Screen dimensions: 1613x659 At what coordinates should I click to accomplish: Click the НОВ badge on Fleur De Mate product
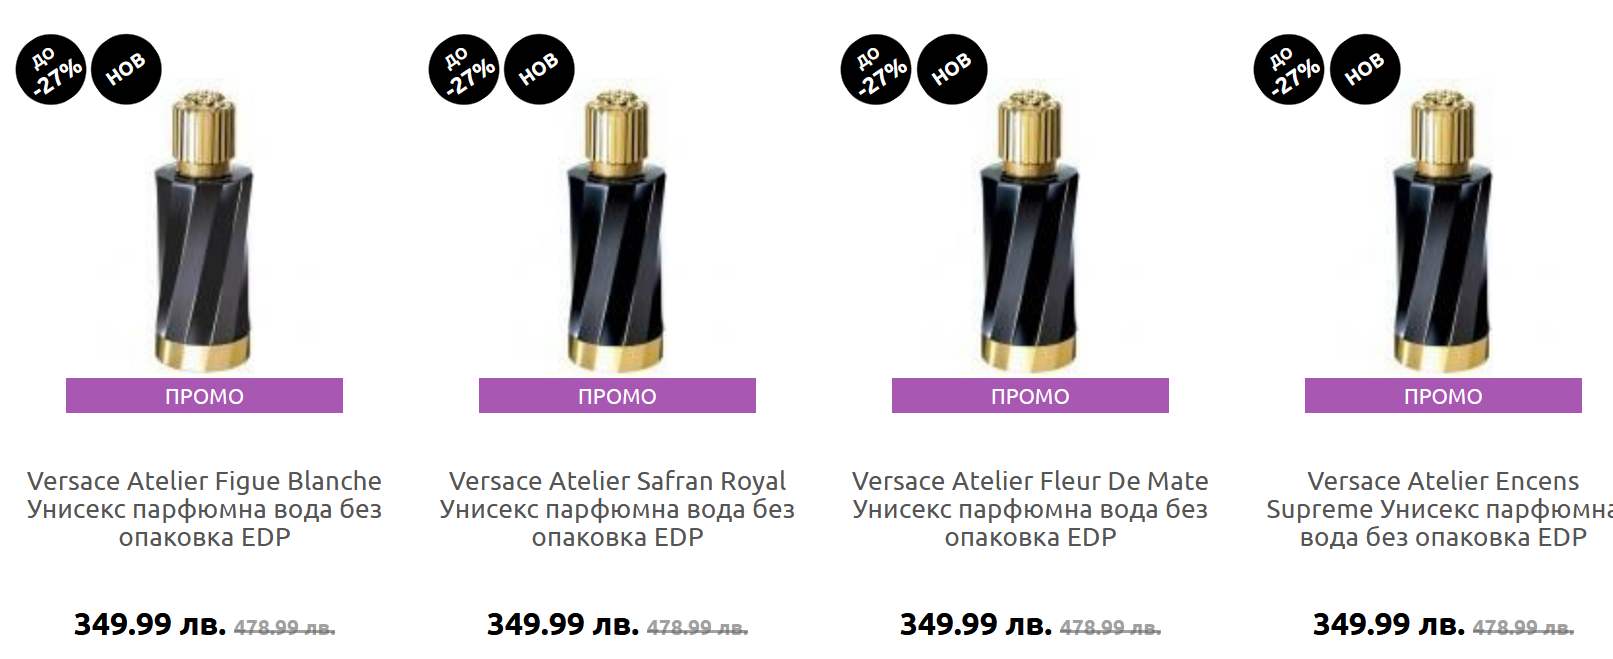[x=952, y=69]
